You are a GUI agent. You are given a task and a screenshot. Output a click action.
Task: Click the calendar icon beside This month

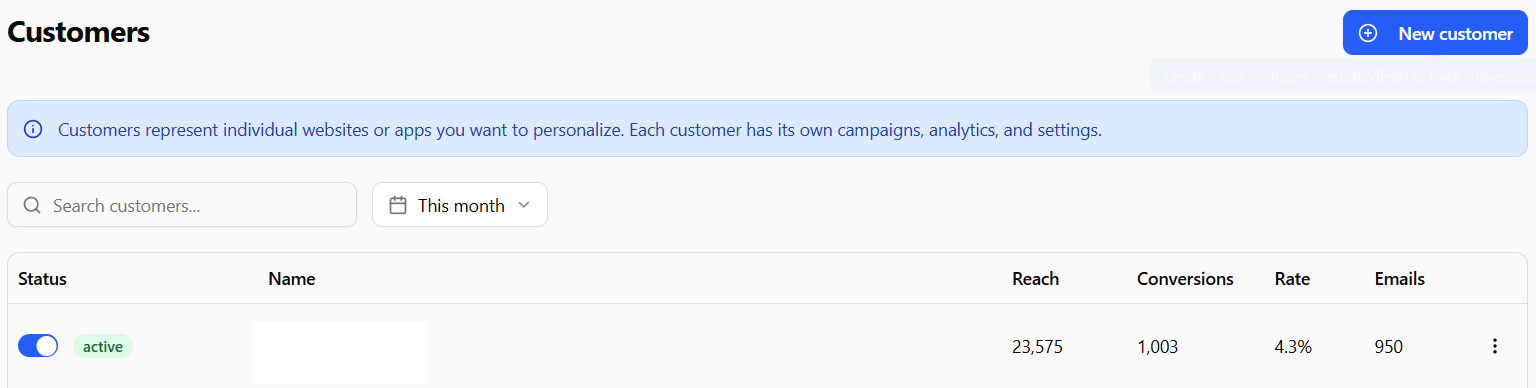[398, 205]
